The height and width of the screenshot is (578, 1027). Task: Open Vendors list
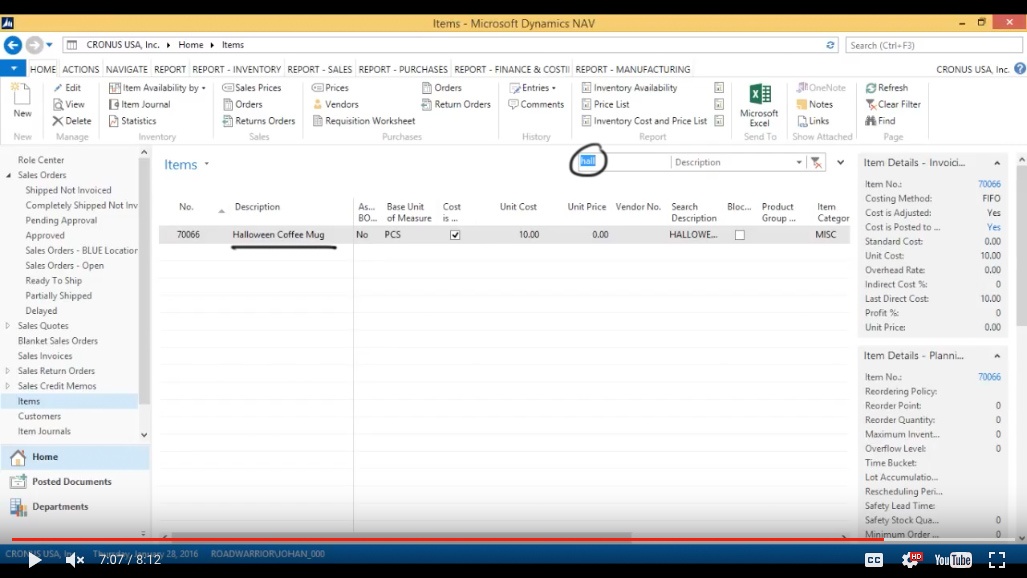point(335,104)
